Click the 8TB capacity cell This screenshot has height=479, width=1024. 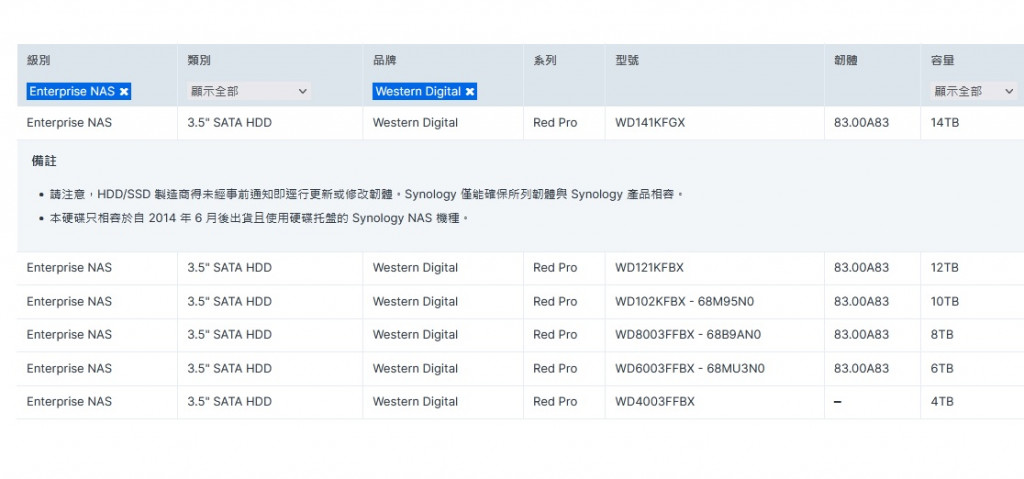(x=942, y=335)
